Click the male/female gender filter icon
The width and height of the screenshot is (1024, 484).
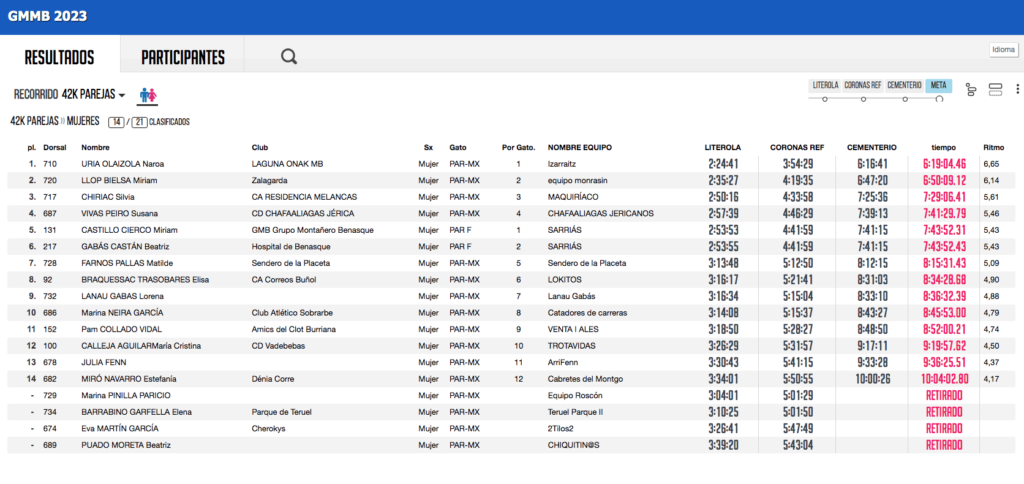(x=148, y=95)
